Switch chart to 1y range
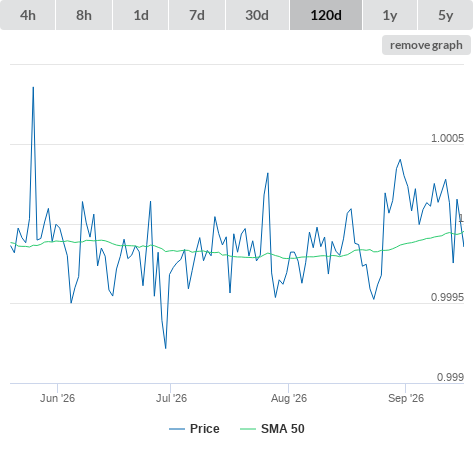 click(390, 15)
